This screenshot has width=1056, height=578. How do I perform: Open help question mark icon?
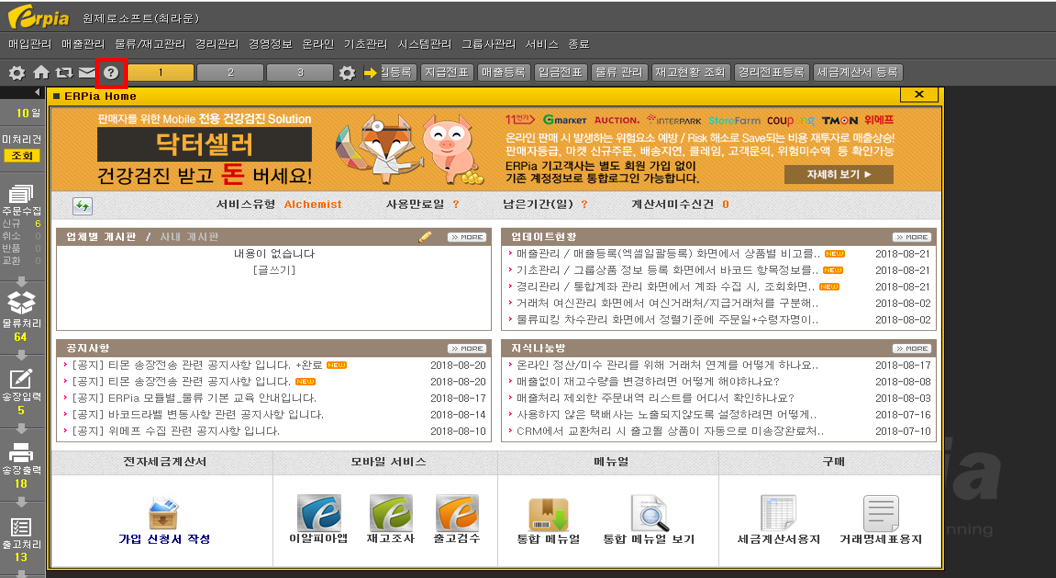click(x=111, y=73)
